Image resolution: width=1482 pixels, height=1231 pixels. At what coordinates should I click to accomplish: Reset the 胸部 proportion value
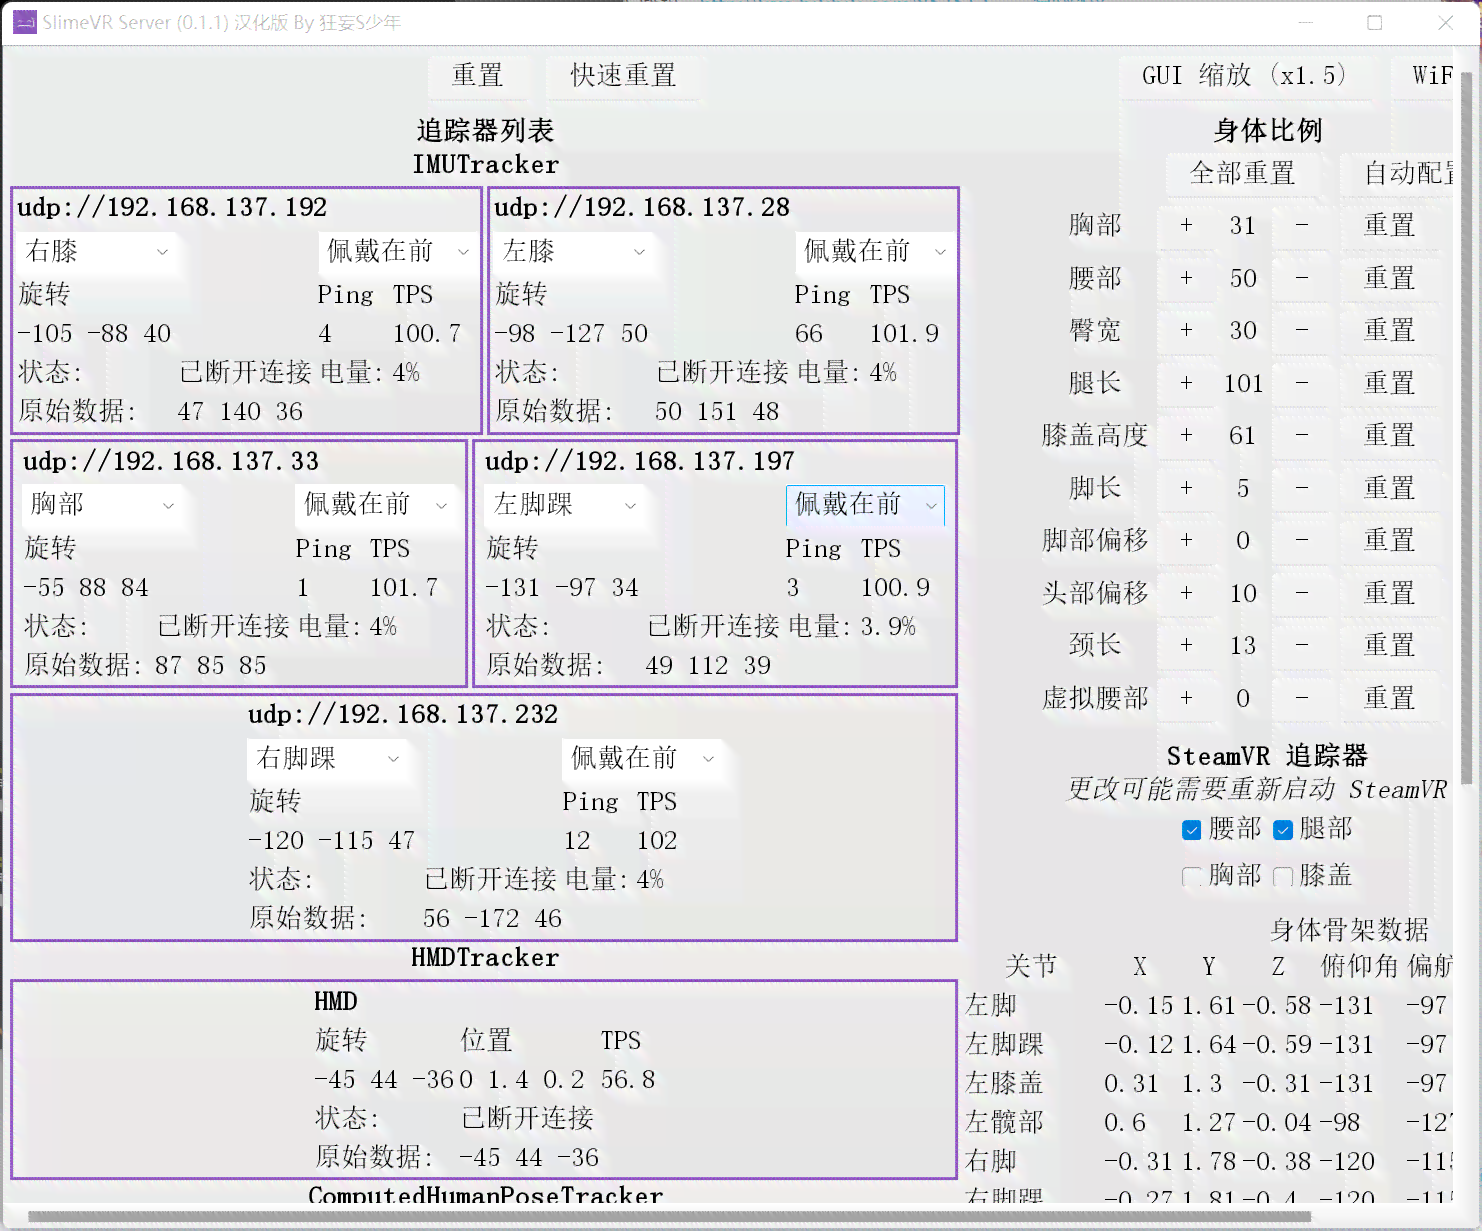coord(1390,225)
